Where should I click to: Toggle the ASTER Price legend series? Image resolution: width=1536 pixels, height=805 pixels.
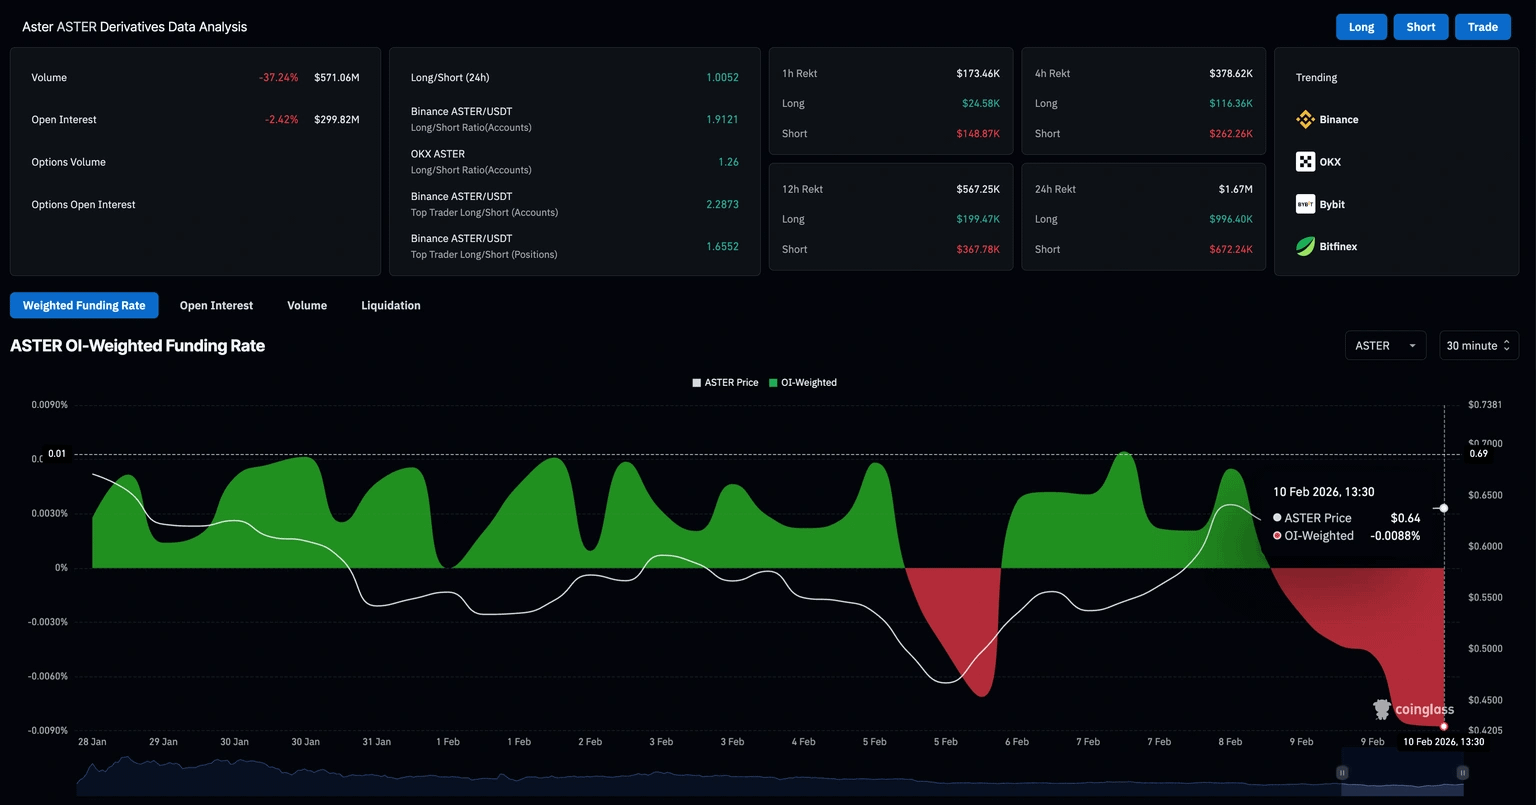click(731, 383)
